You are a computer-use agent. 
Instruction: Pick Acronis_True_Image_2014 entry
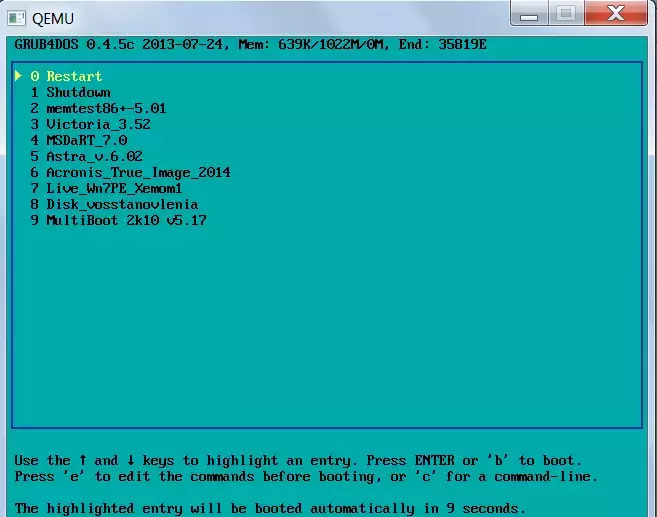[130, 172]
